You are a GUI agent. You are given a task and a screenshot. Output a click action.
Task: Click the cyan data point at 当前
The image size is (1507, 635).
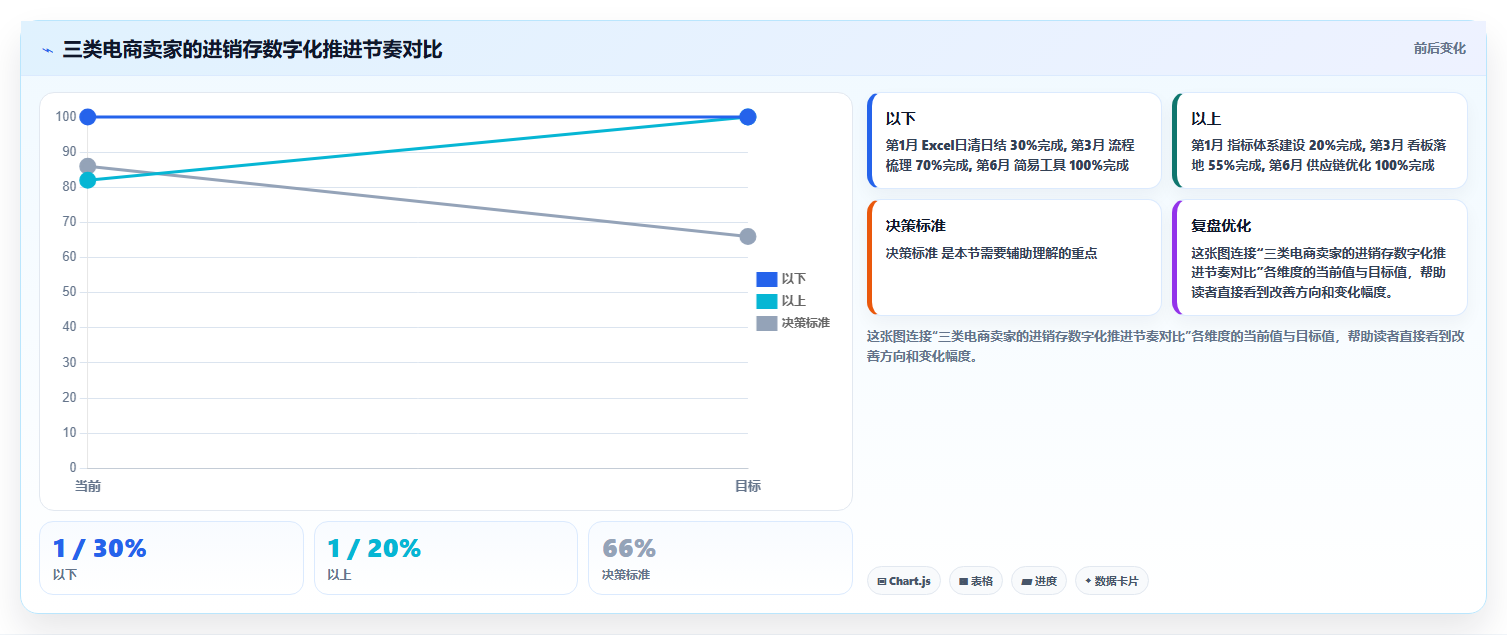[x=88, y=180]
